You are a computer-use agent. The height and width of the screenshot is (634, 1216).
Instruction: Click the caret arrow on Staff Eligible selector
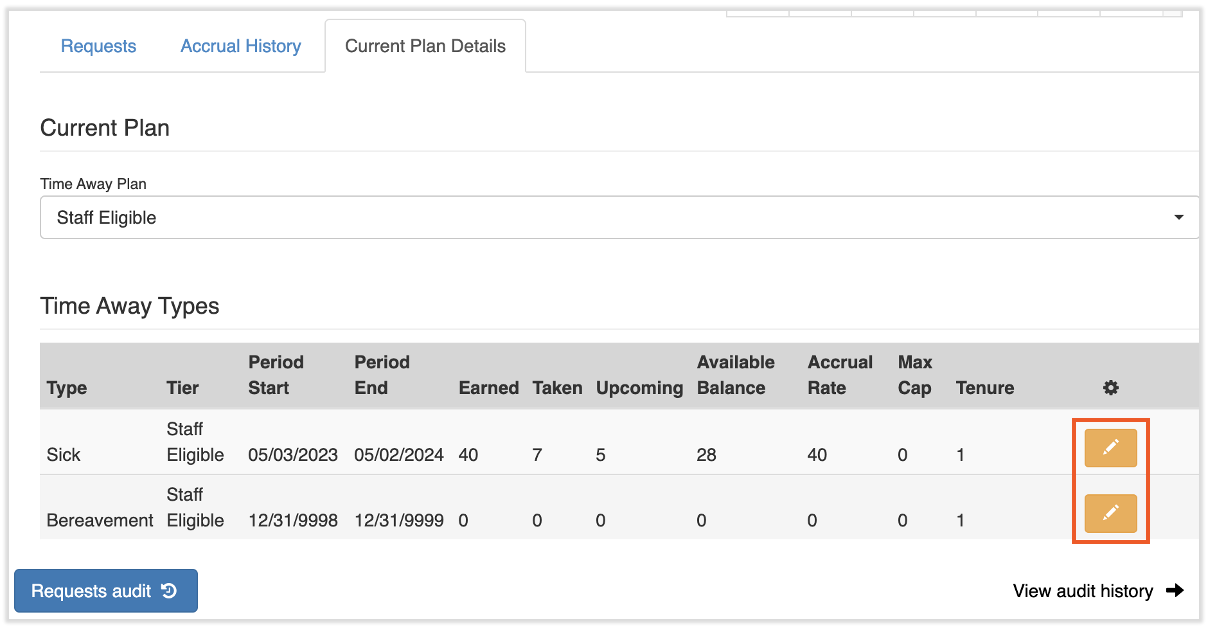[x=1179, y=217]
